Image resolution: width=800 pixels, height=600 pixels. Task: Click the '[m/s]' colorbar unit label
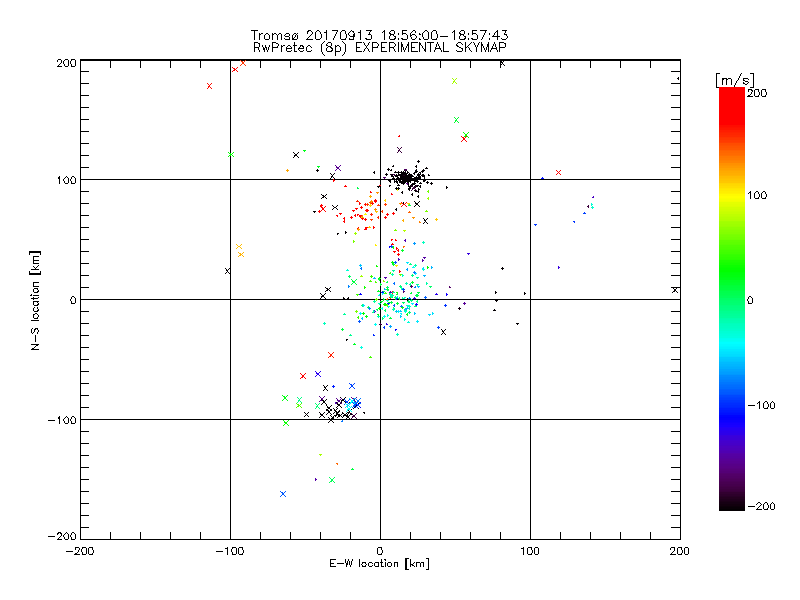[735, 80]
